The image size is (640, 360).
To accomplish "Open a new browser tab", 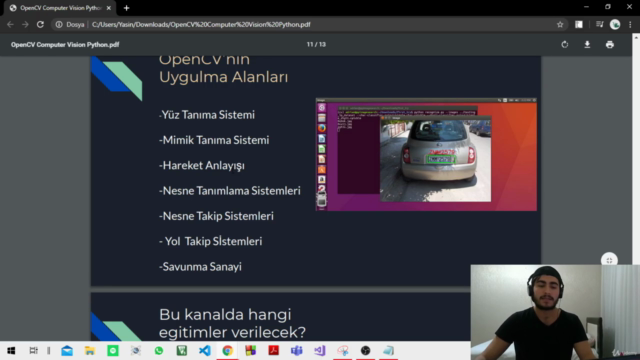I will tap(127, 8).
